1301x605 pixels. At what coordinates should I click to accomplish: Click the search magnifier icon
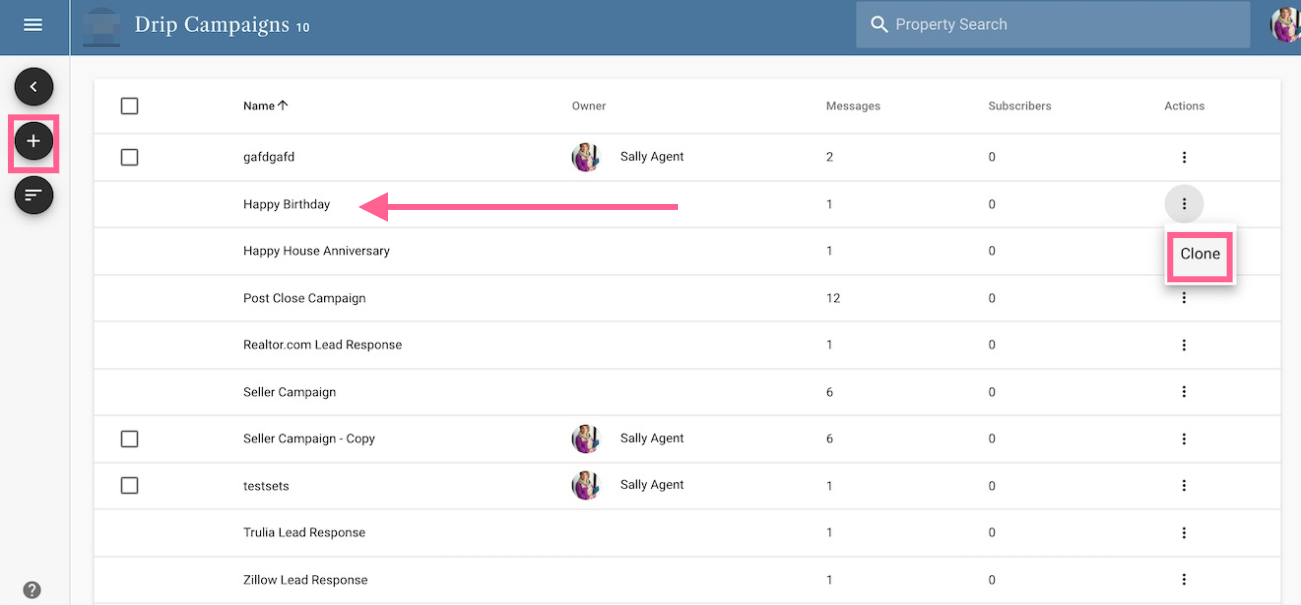pos(879,24)
